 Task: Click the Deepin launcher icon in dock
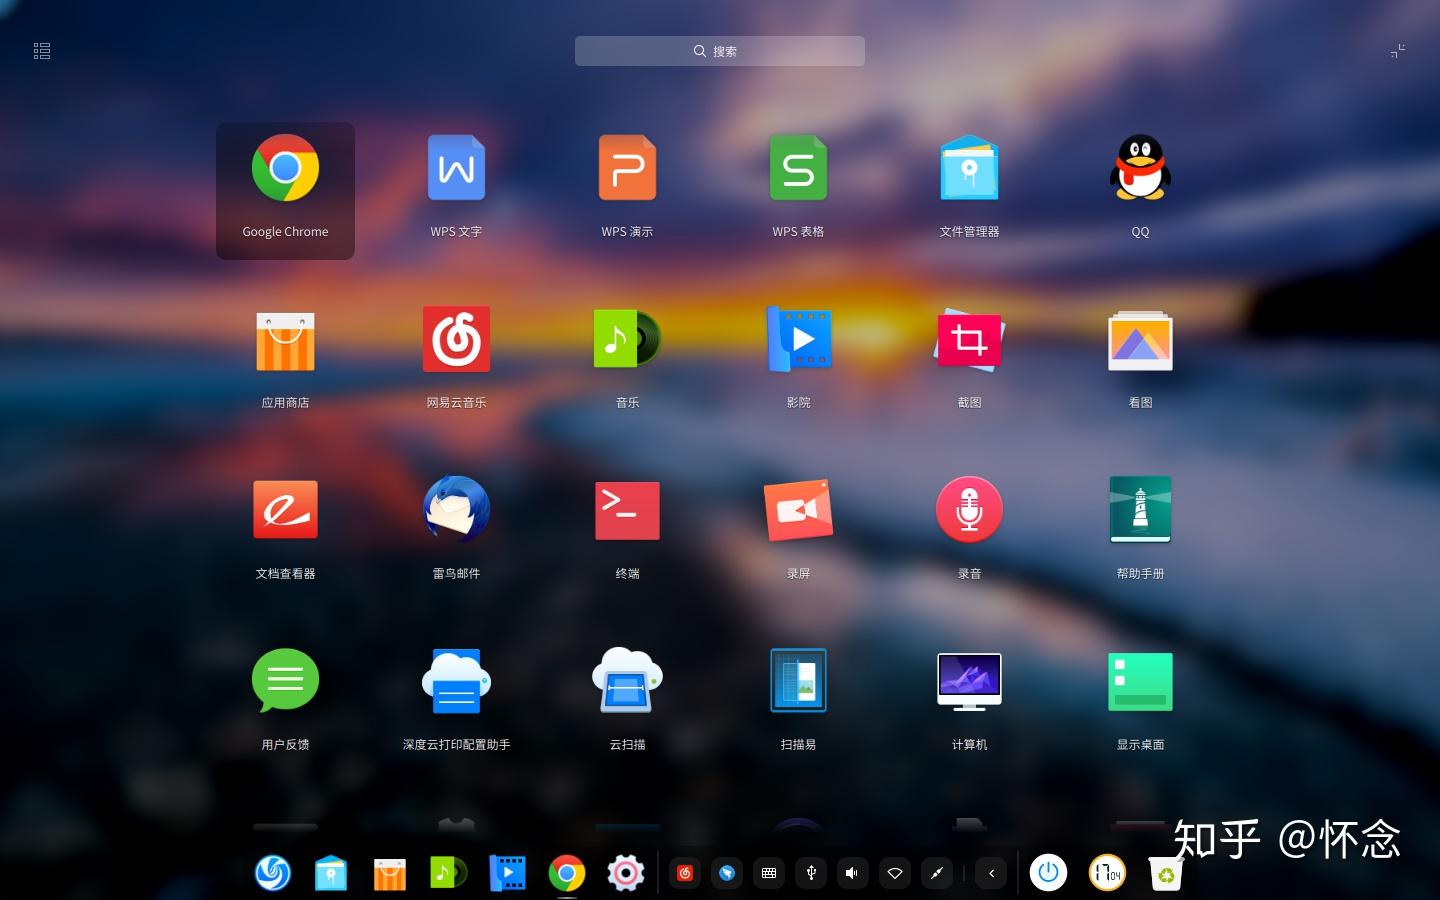pyautogui.click(x=272, y=873)
